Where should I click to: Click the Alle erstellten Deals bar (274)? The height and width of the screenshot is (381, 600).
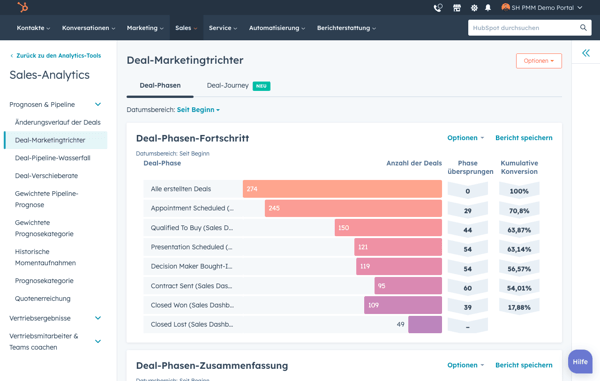tap(342, 189)
